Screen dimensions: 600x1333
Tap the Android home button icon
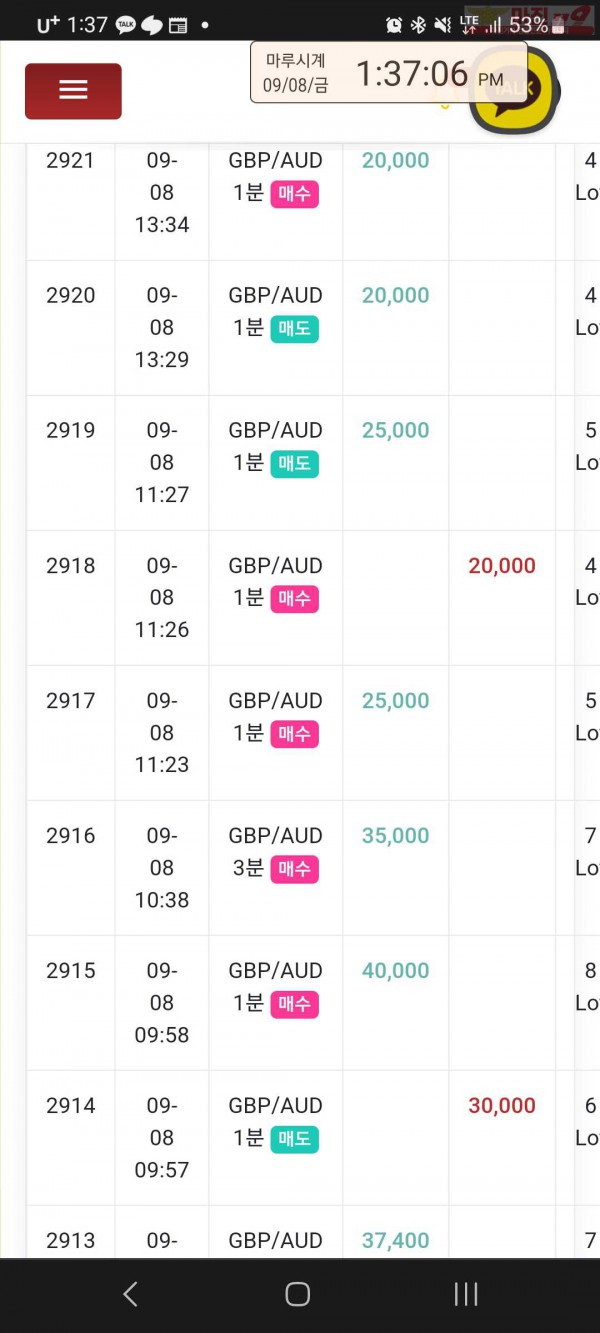pyautogui.click(x=297, y=1294)
